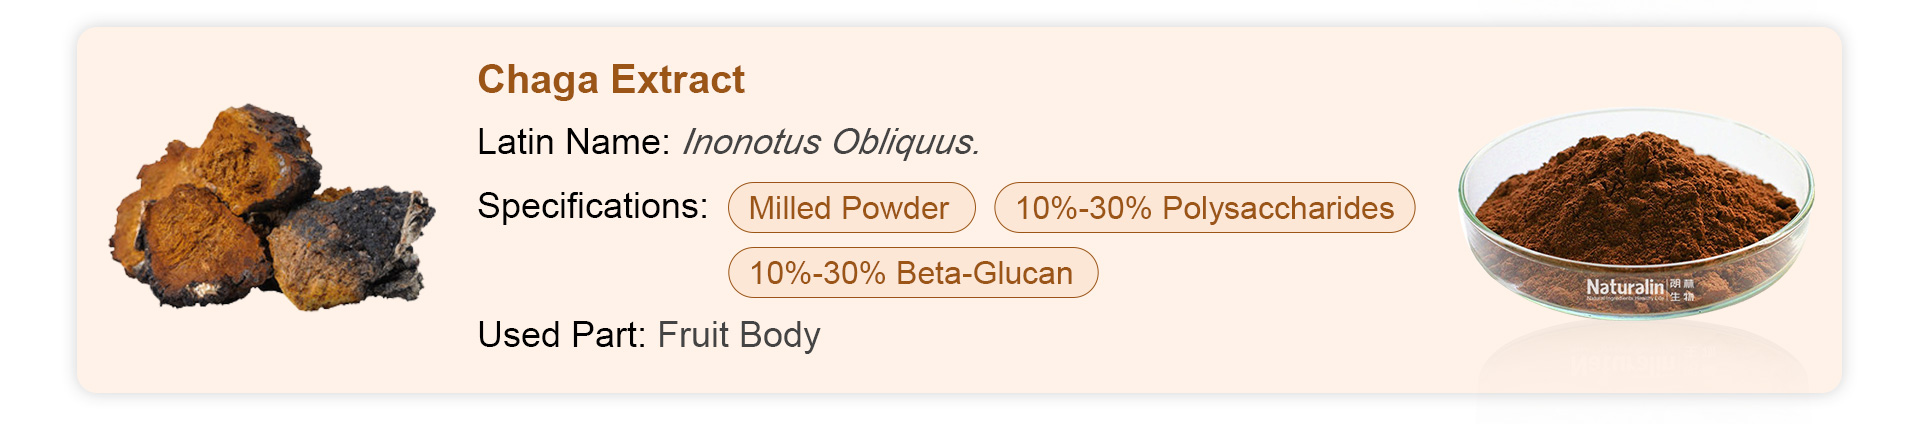Choose the 10%-30% Polysaccharides specification tag
This screenshot has width=1920, height=424.
[x=1204, y=208]
